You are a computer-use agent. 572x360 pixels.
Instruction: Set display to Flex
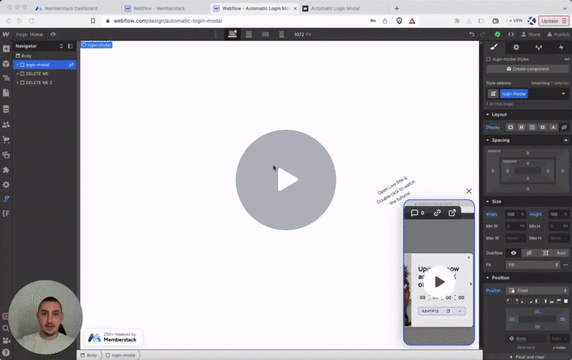point(521,127)
